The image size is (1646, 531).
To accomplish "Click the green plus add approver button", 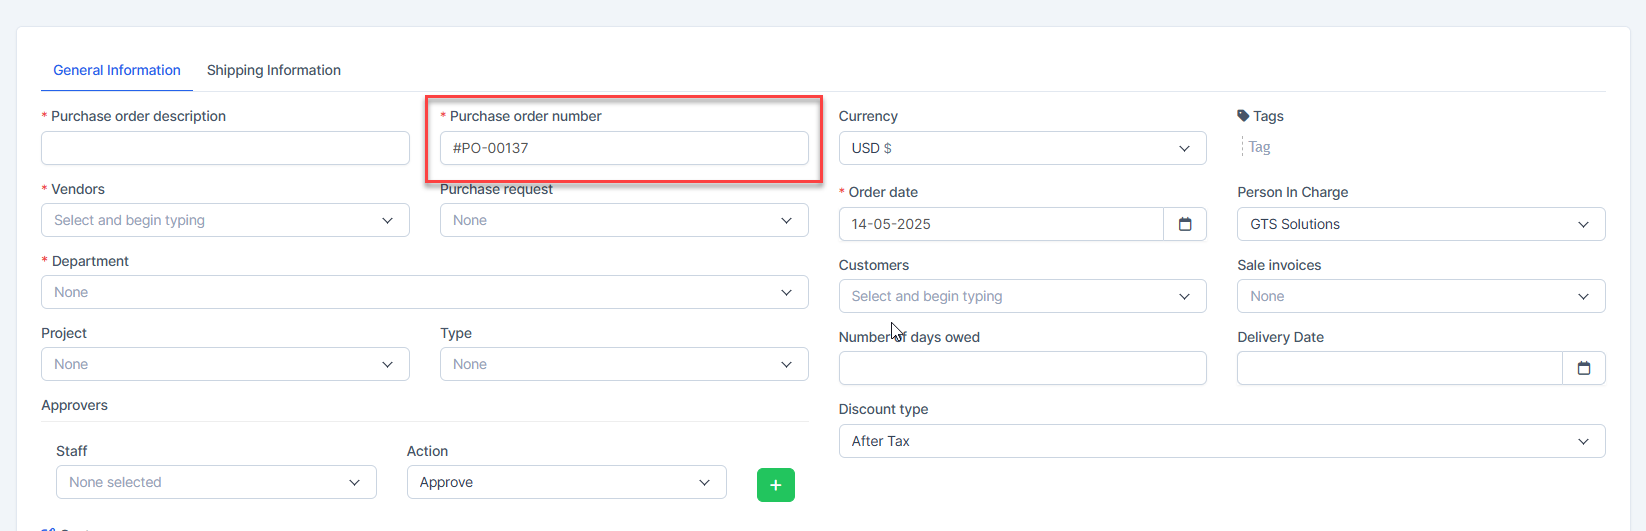I will pos(775,485).
